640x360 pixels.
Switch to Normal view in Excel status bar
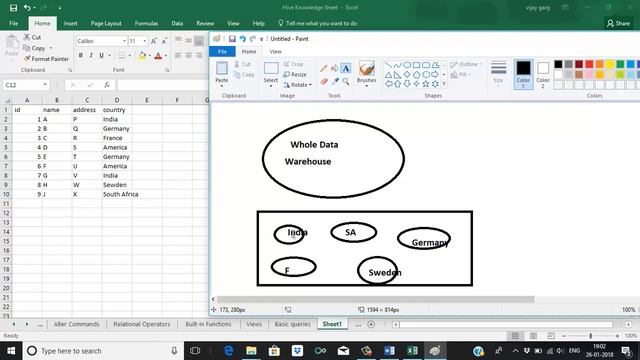pos(516,336)
